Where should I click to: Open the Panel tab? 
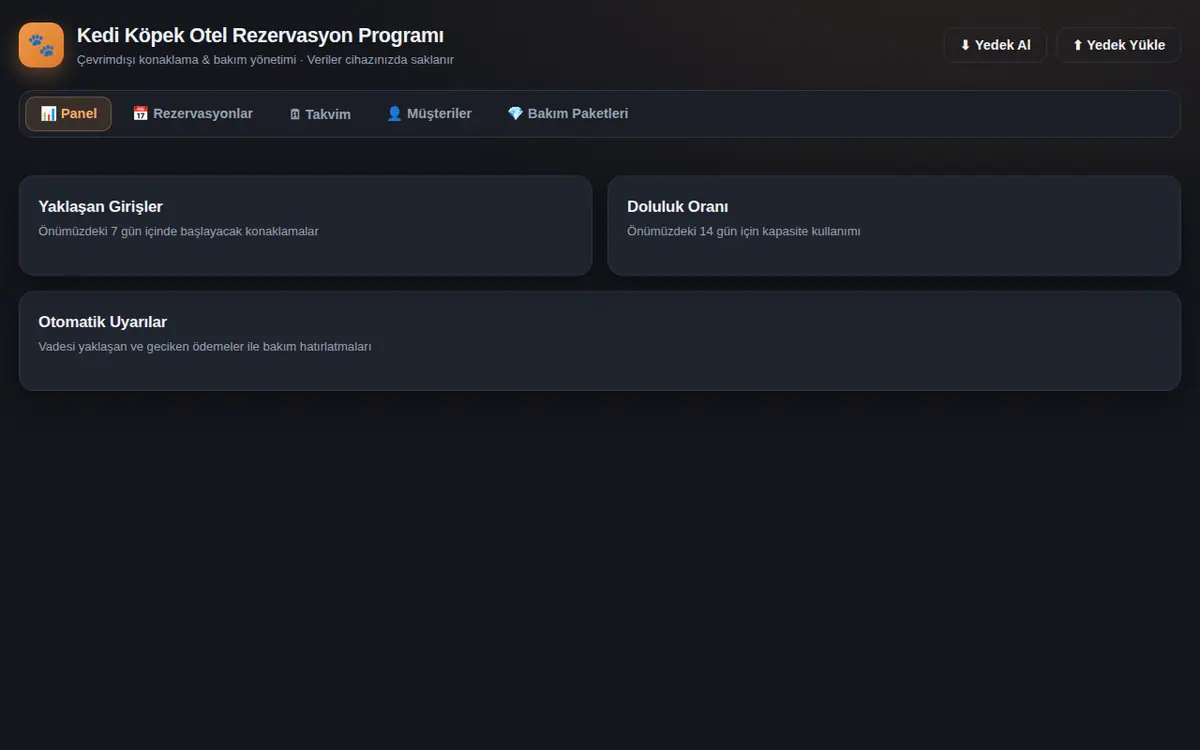(68, 114)
